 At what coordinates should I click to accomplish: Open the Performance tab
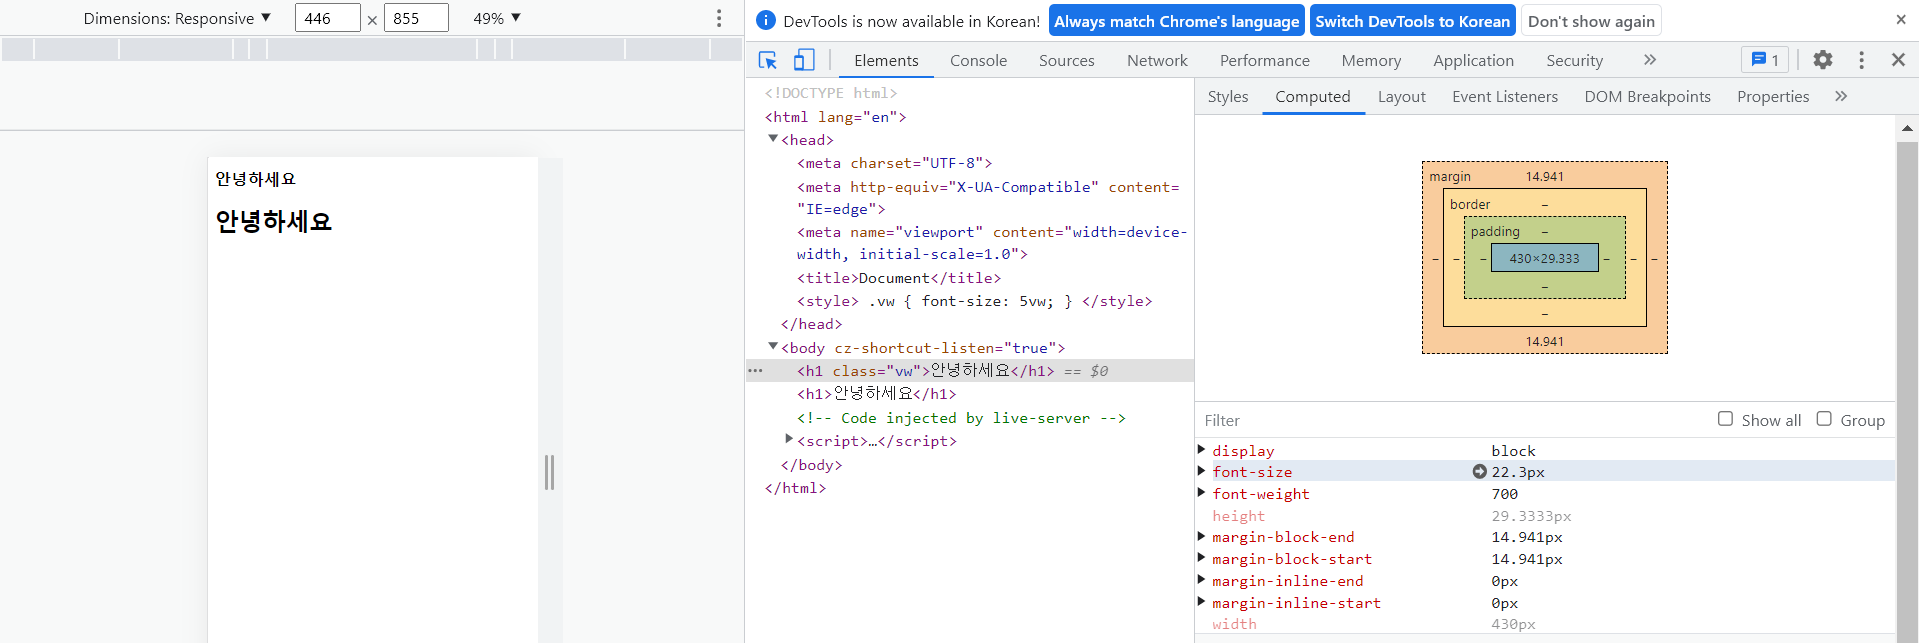click(1264, 61)
